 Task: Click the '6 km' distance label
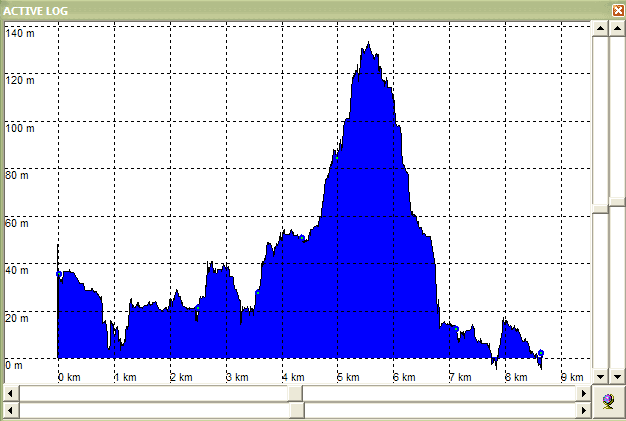(404, 378)
